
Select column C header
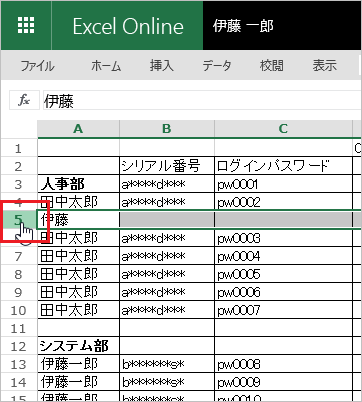pyautogui.click(x=283, y=129)
